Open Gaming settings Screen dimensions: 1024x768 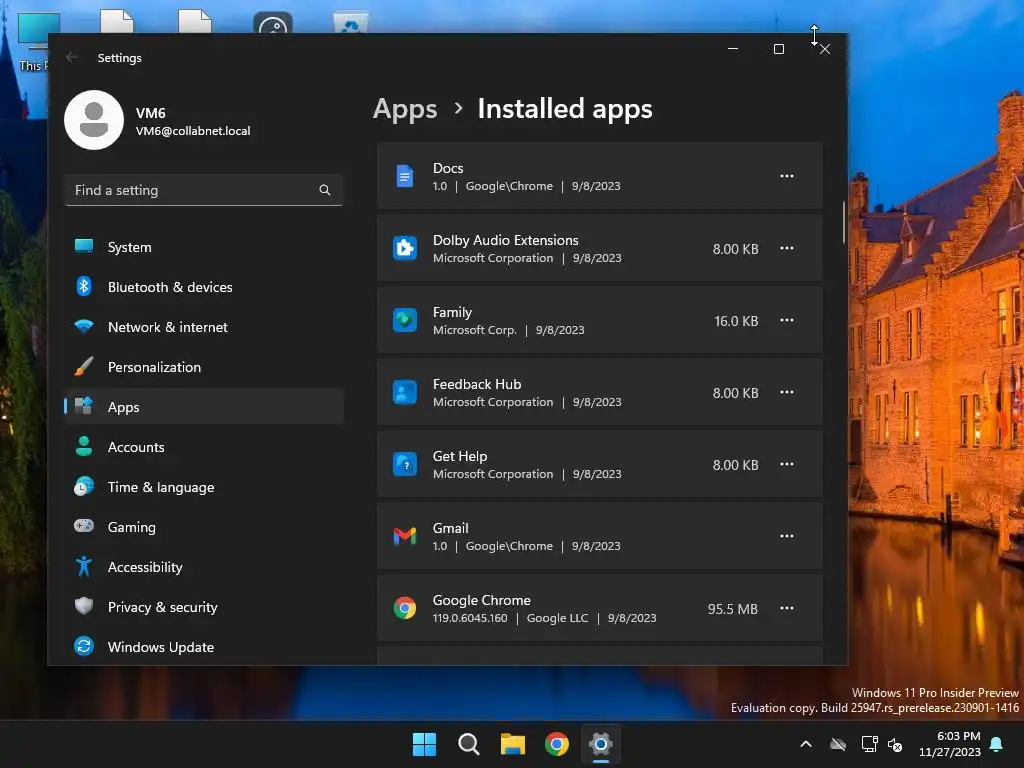(x=204, y=527)
